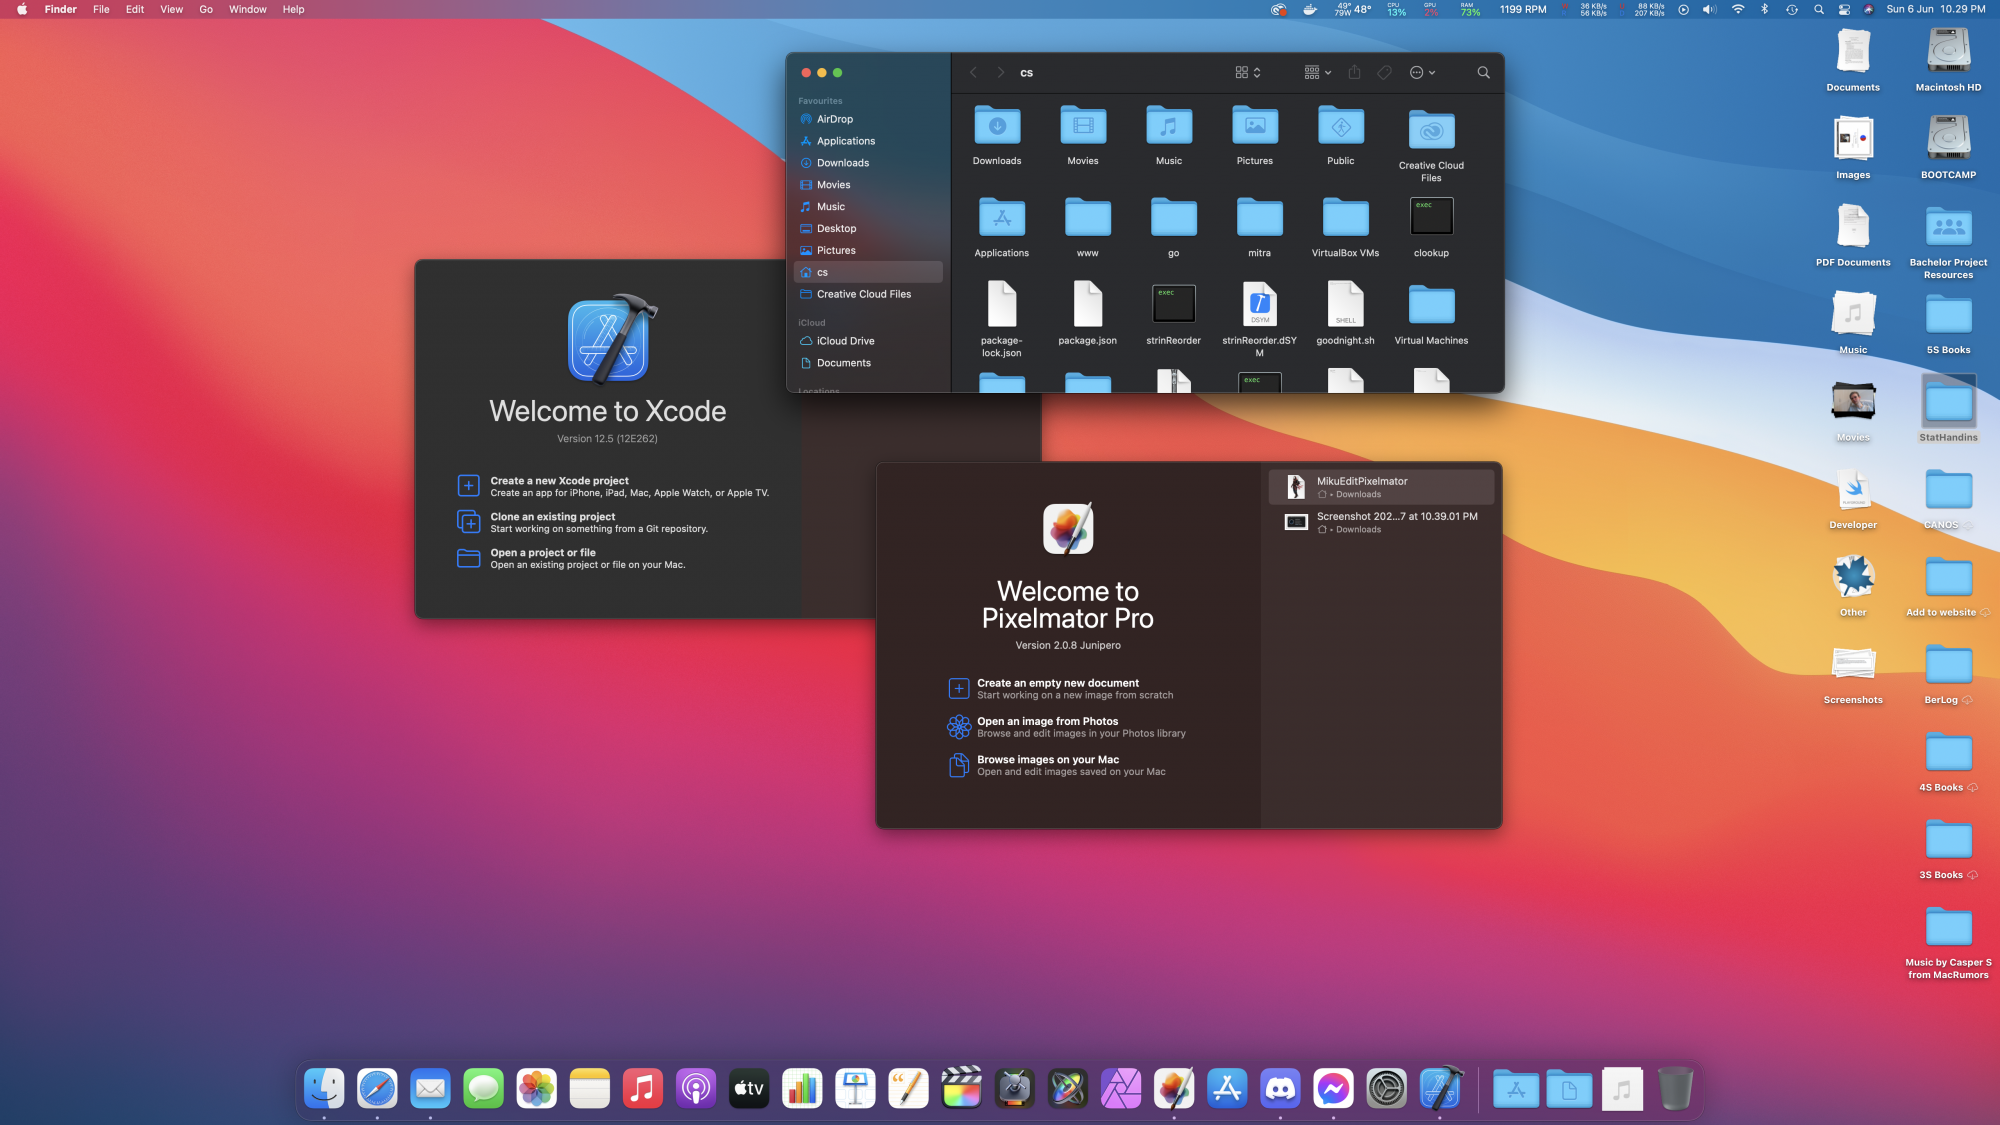Open the Finder group-by dropdown
2000x1125 pixels.
point(1317,73)
